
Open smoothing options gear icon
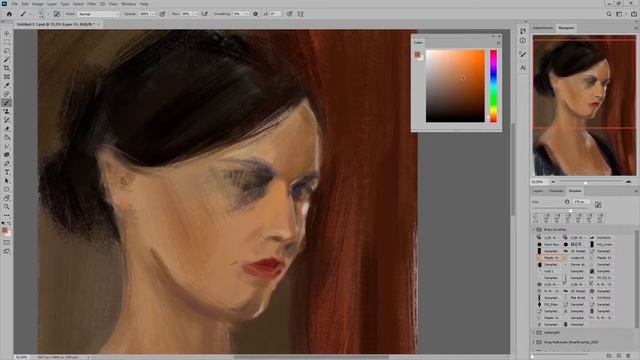click(256, 14)
